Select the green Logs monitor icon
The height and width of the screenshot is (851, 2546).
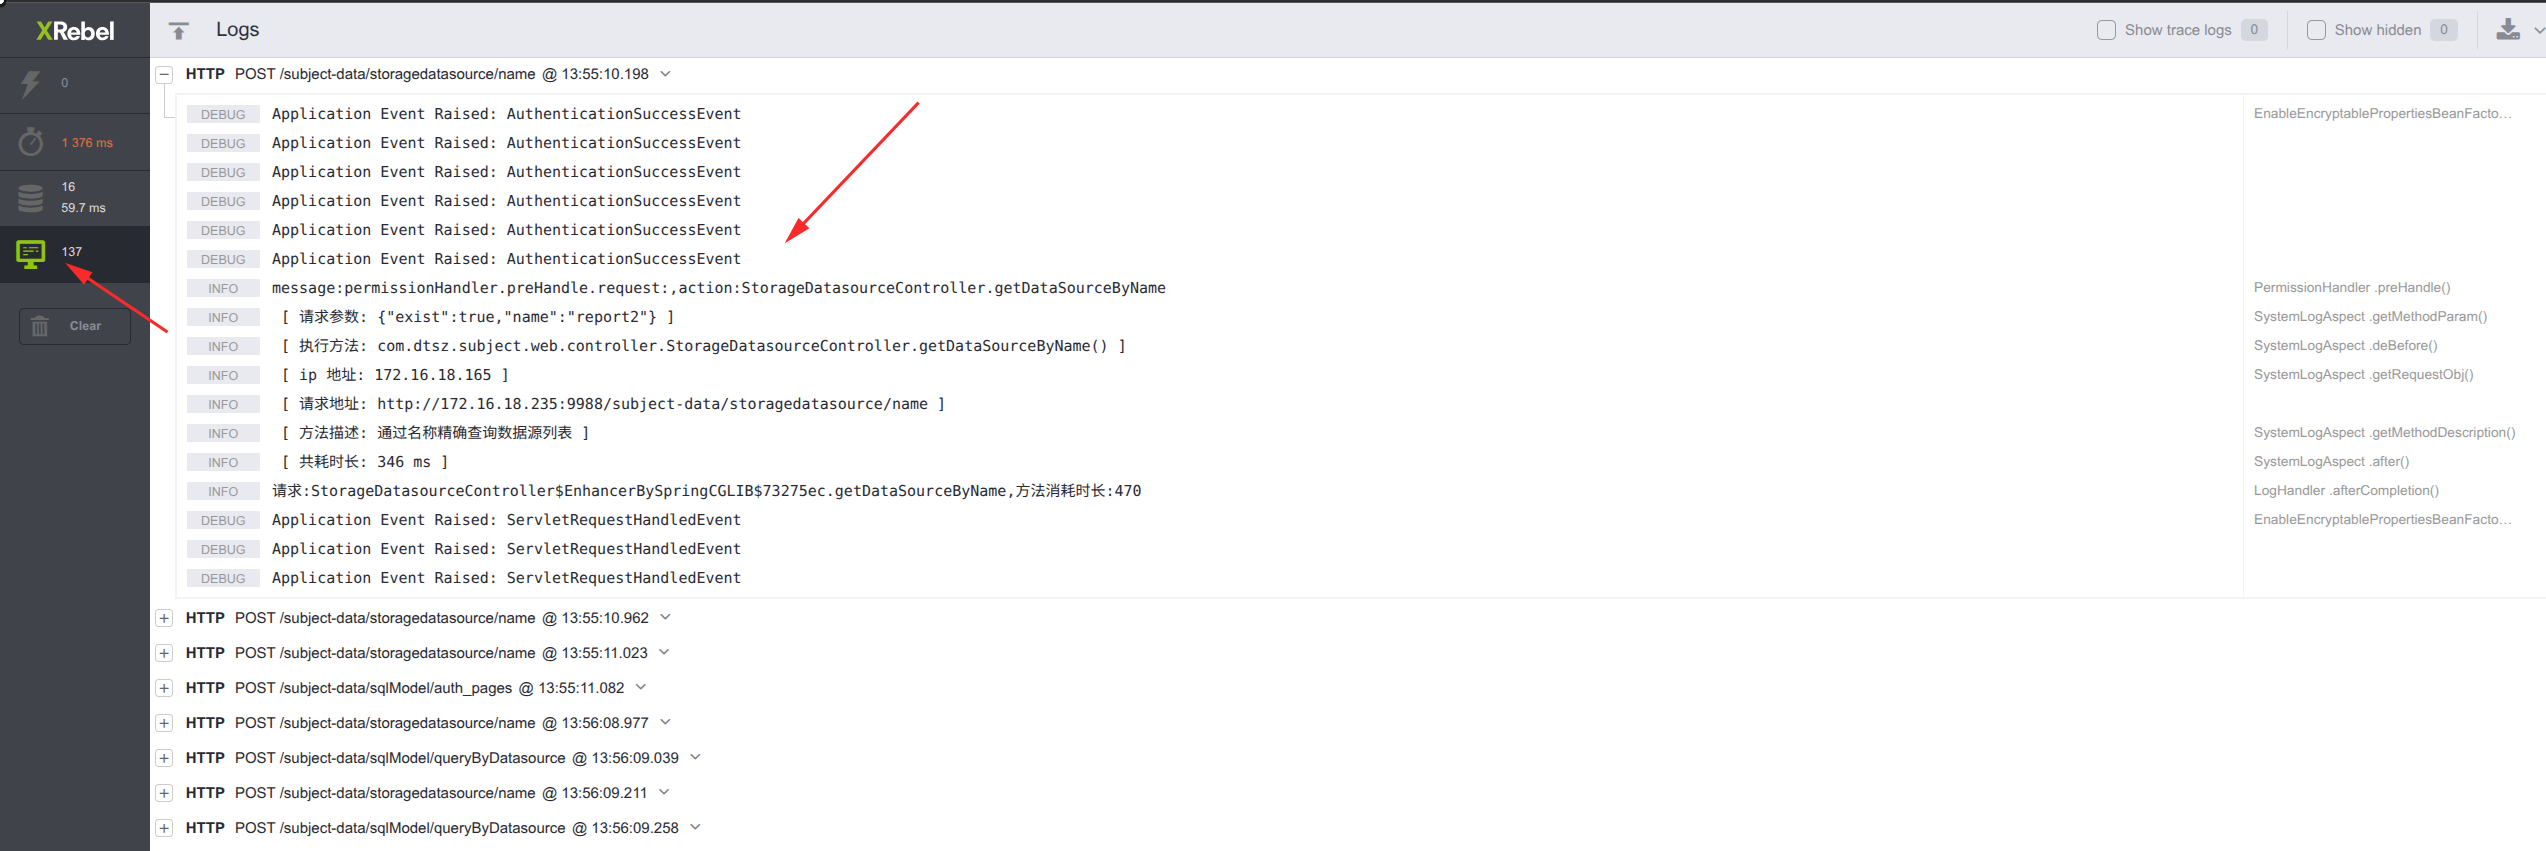tap(31, 254)
